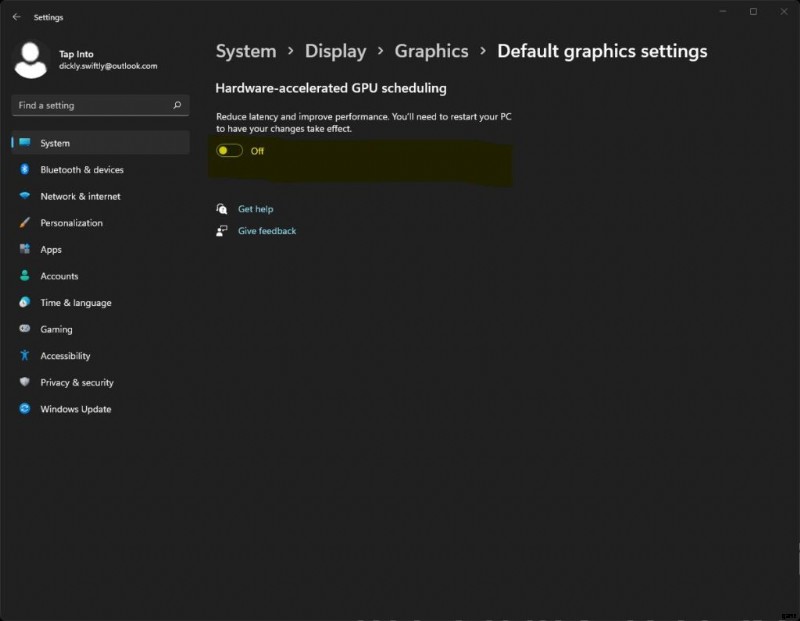The width and height of the screenshot is (800, 621).
Task: Click the Accounts person icon in sidebar
Action: click(24, 276)
